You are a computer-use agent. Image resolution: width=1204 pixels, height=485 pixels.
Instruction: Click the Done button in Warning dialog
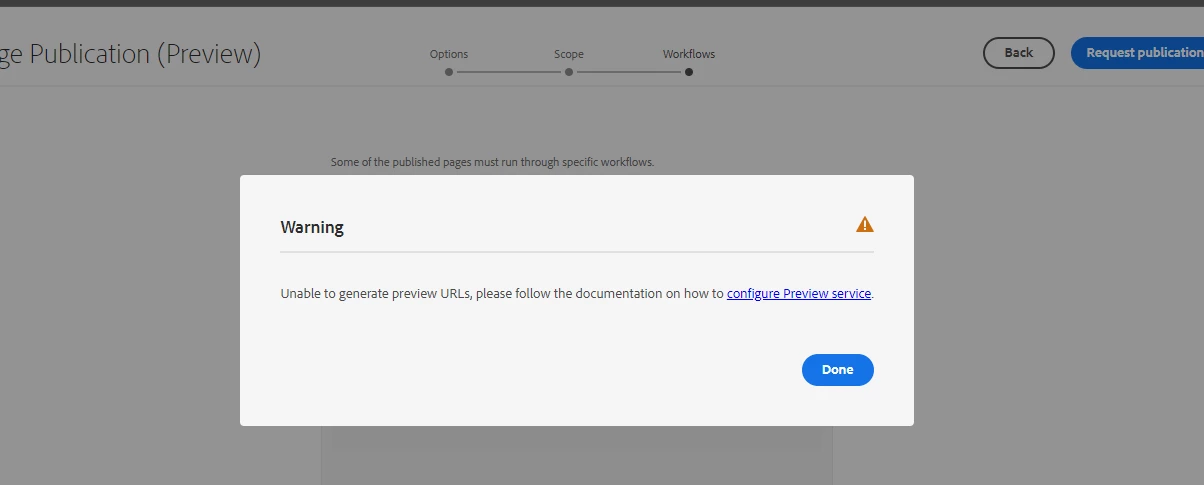[837, 370]
